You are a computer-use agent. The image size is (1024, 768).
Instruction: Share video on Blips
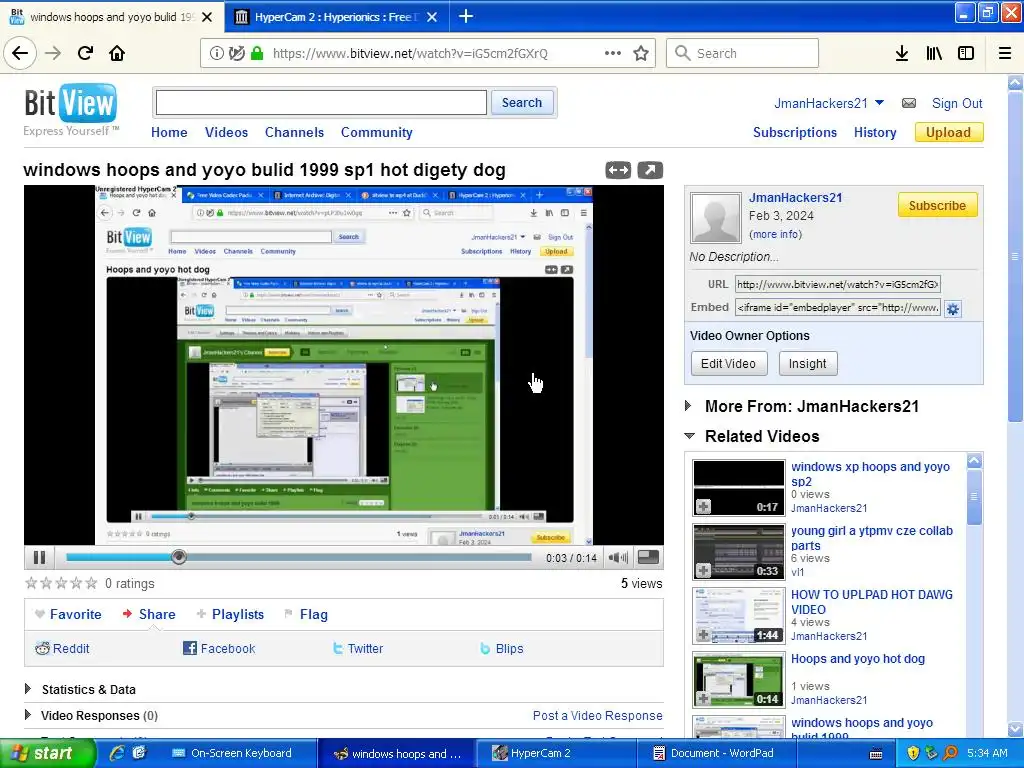[x=502, y=648]
